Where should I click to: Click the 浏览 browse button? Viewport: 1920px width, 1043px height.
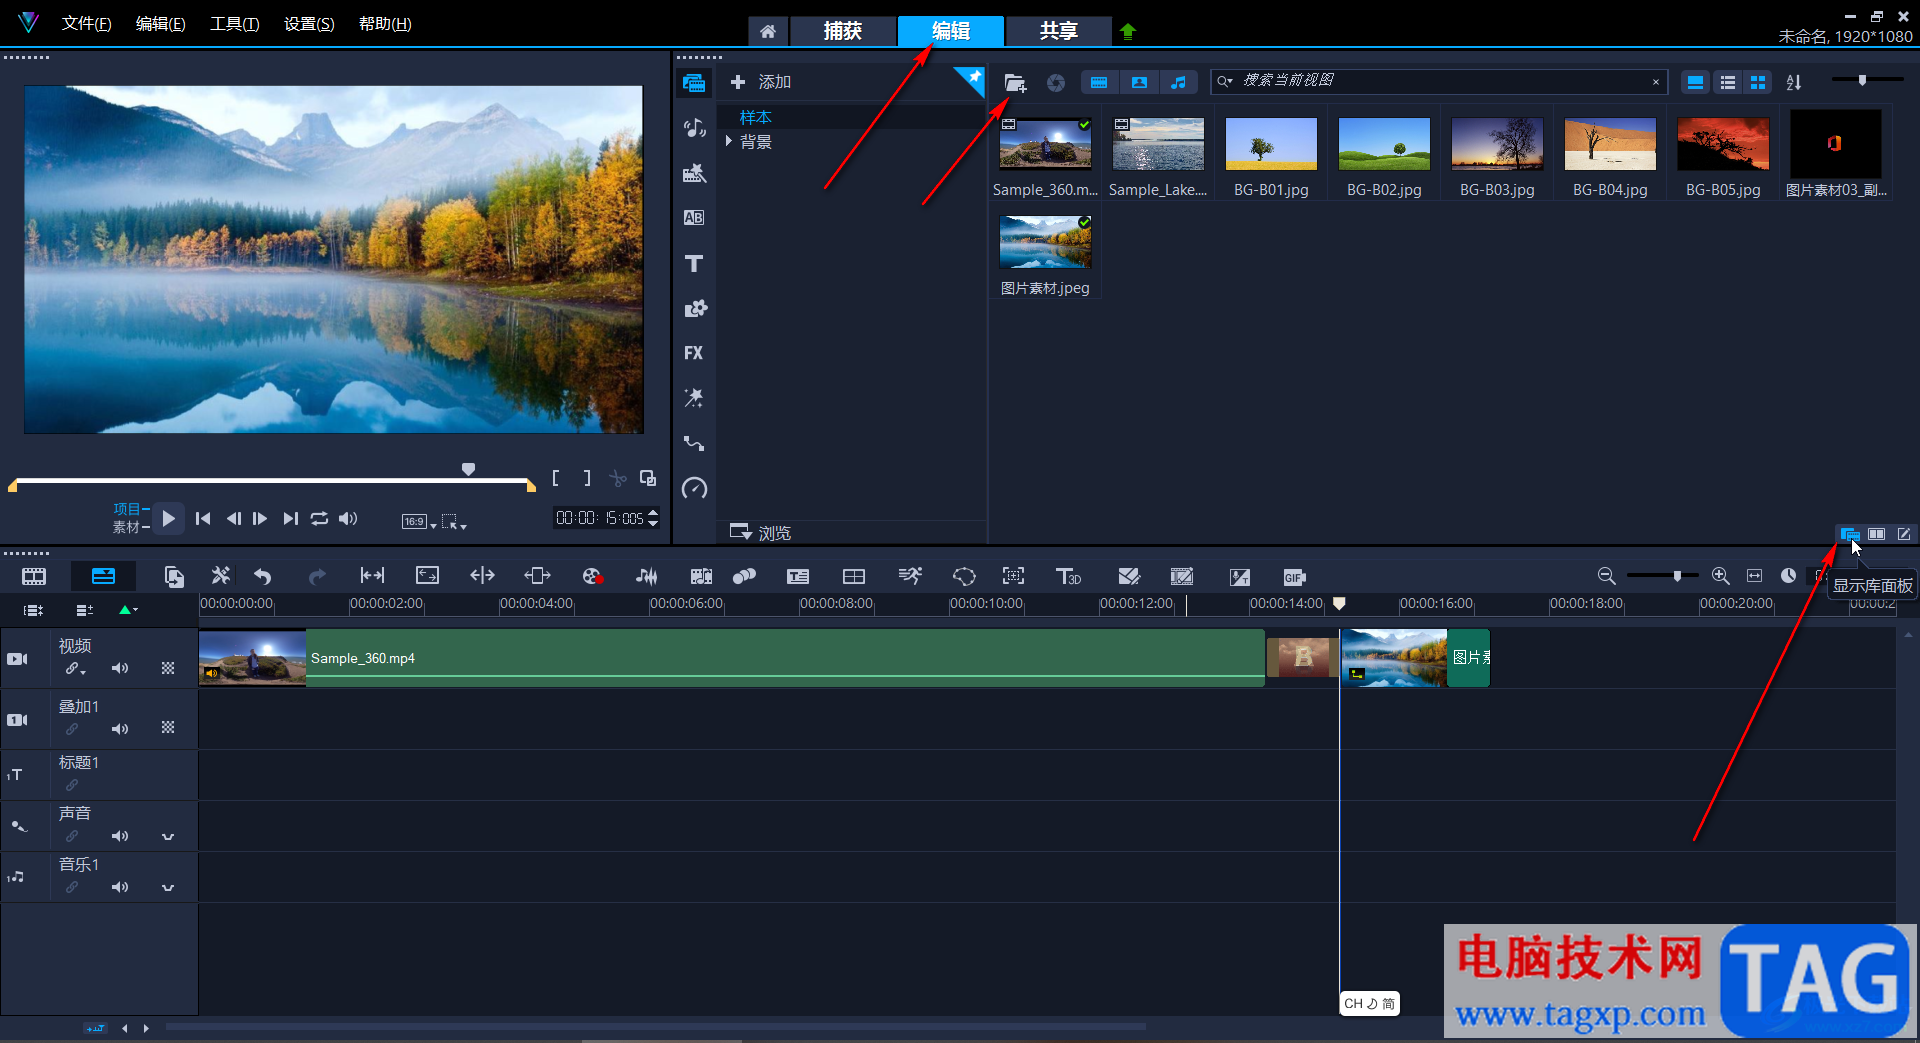761,532
